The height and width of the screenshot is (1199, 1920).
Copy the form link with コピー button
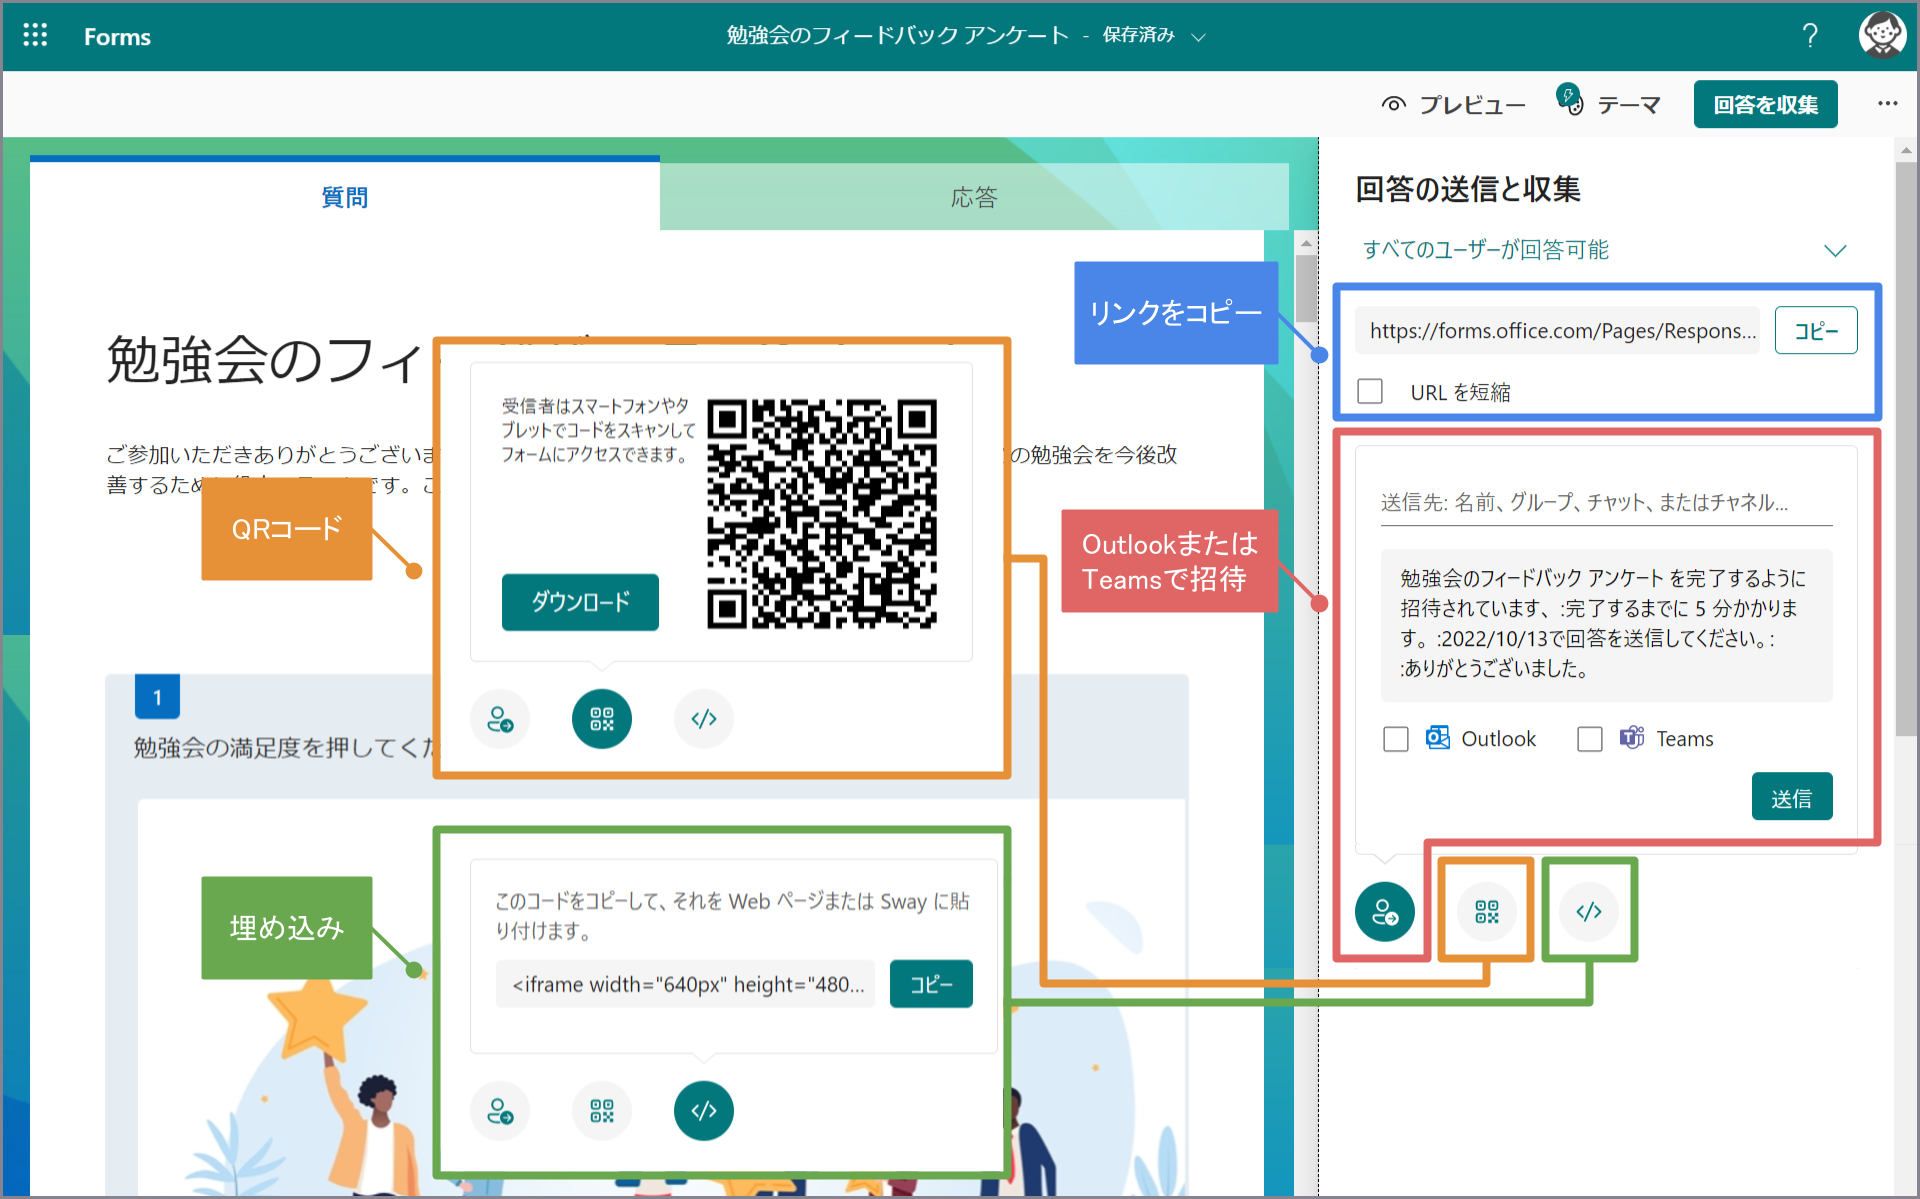coord(1816,331)
